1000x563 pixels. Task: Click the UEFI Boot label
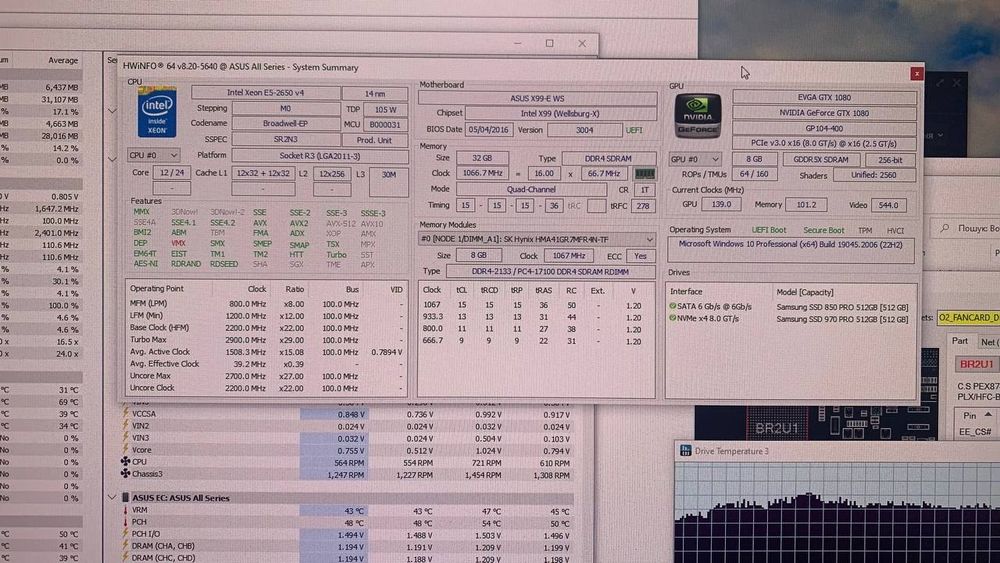[x=768, y=230]
